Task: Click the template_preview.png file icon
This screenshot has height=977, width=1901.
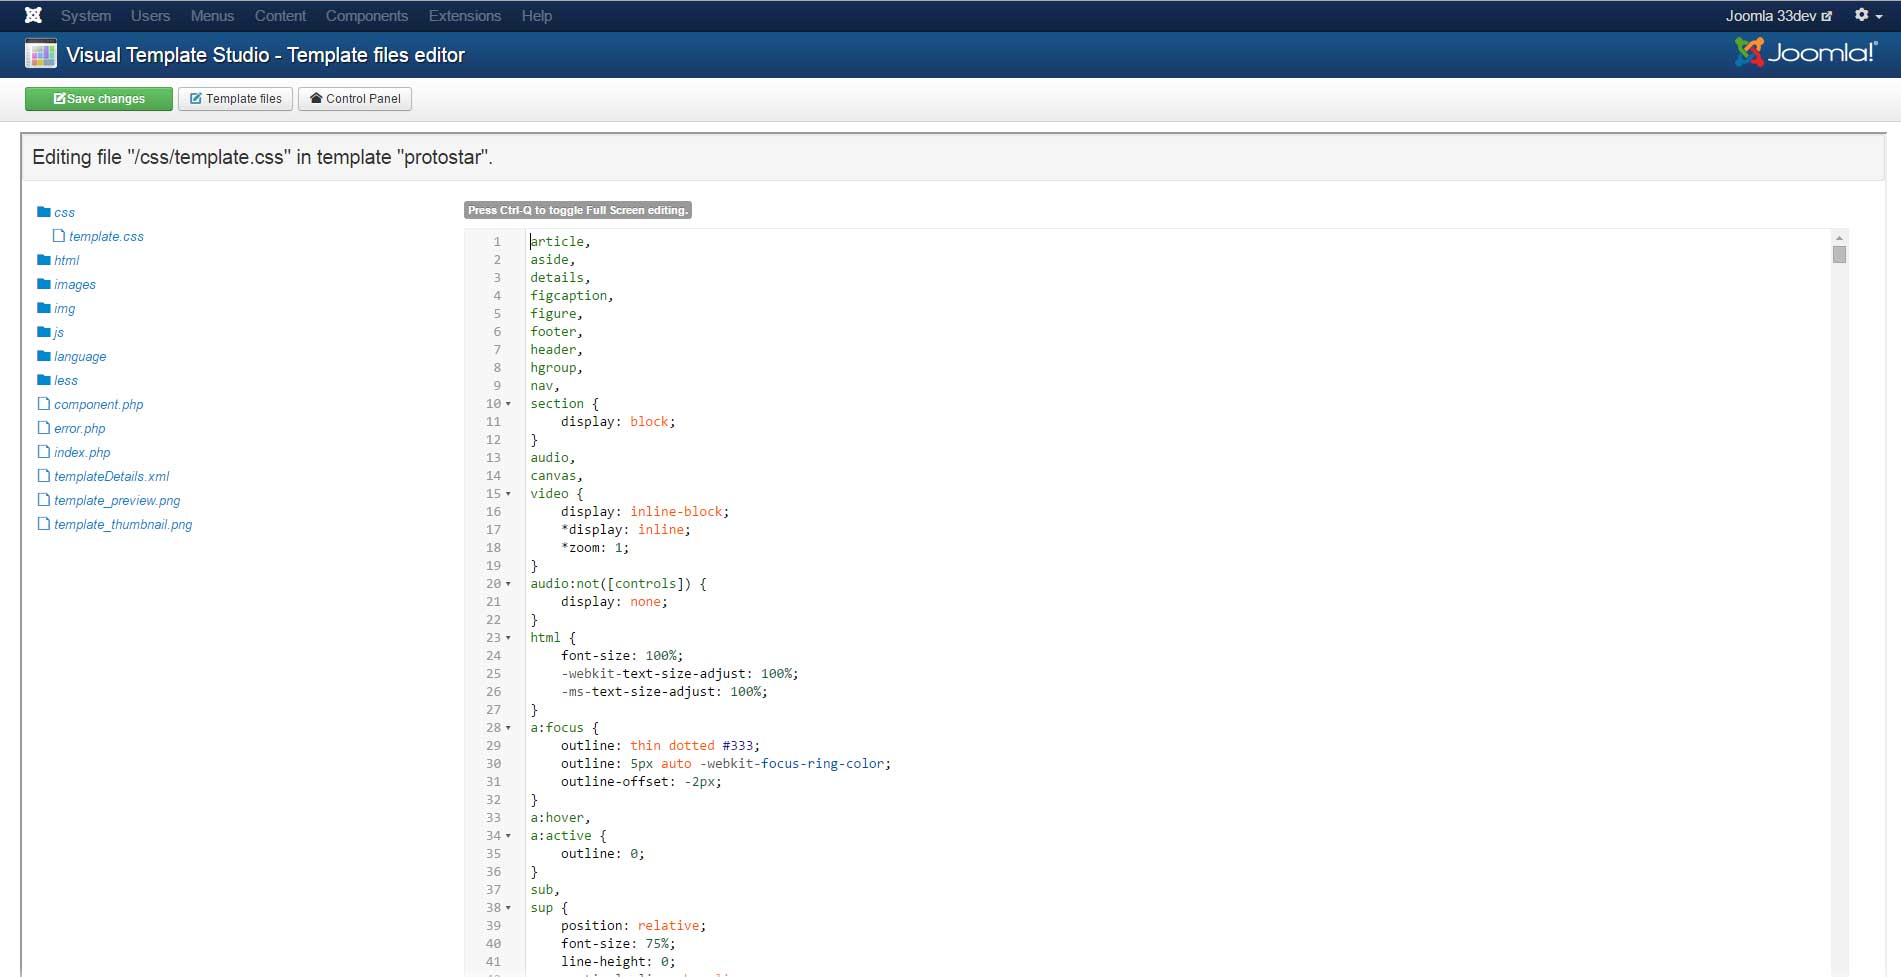Action: tap(43, 500)
